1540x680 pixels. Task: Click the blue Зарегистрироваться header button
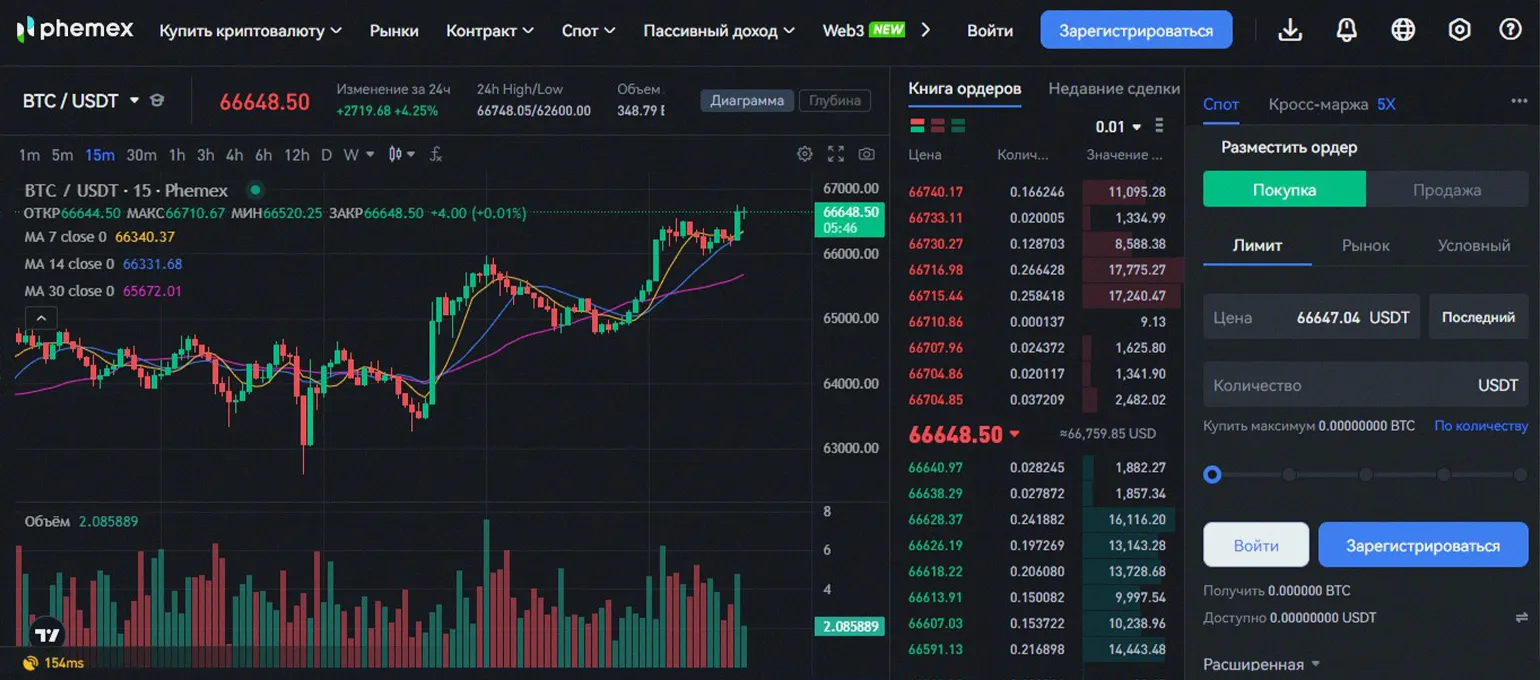pos(1136,30)
